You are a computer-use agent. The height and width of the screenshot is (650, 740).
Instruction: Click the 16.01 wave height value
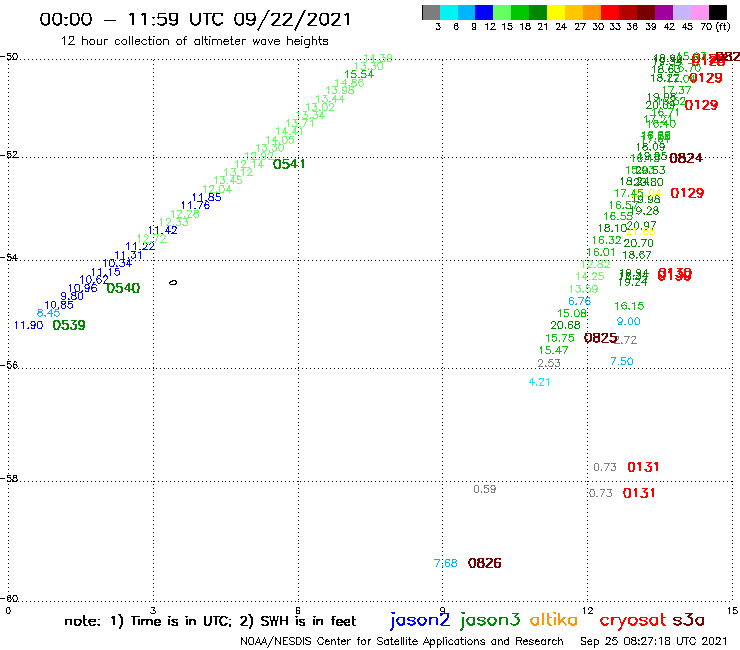point(601,253)
